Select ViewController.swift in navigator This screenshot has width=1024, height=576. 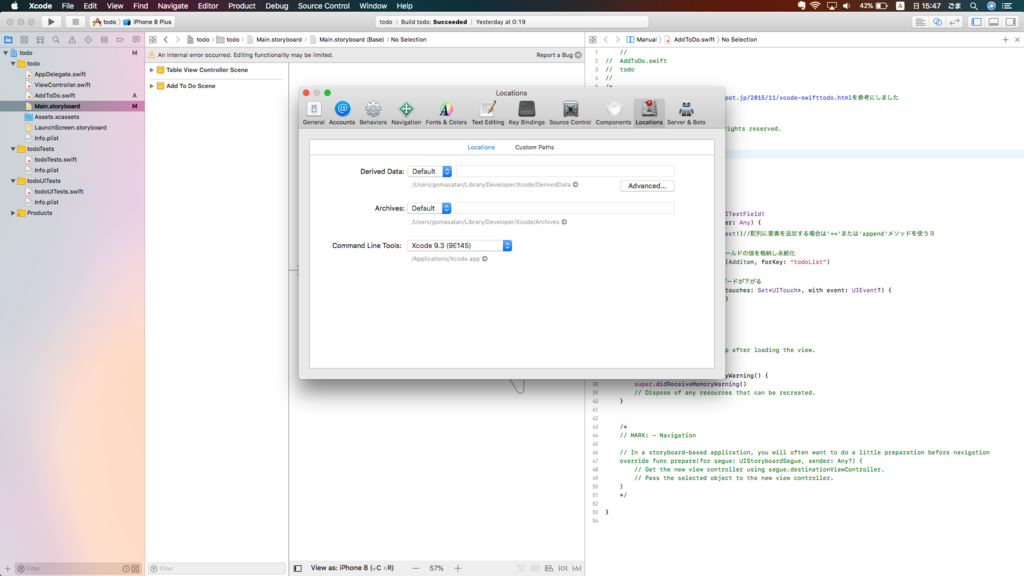point(62,85)
